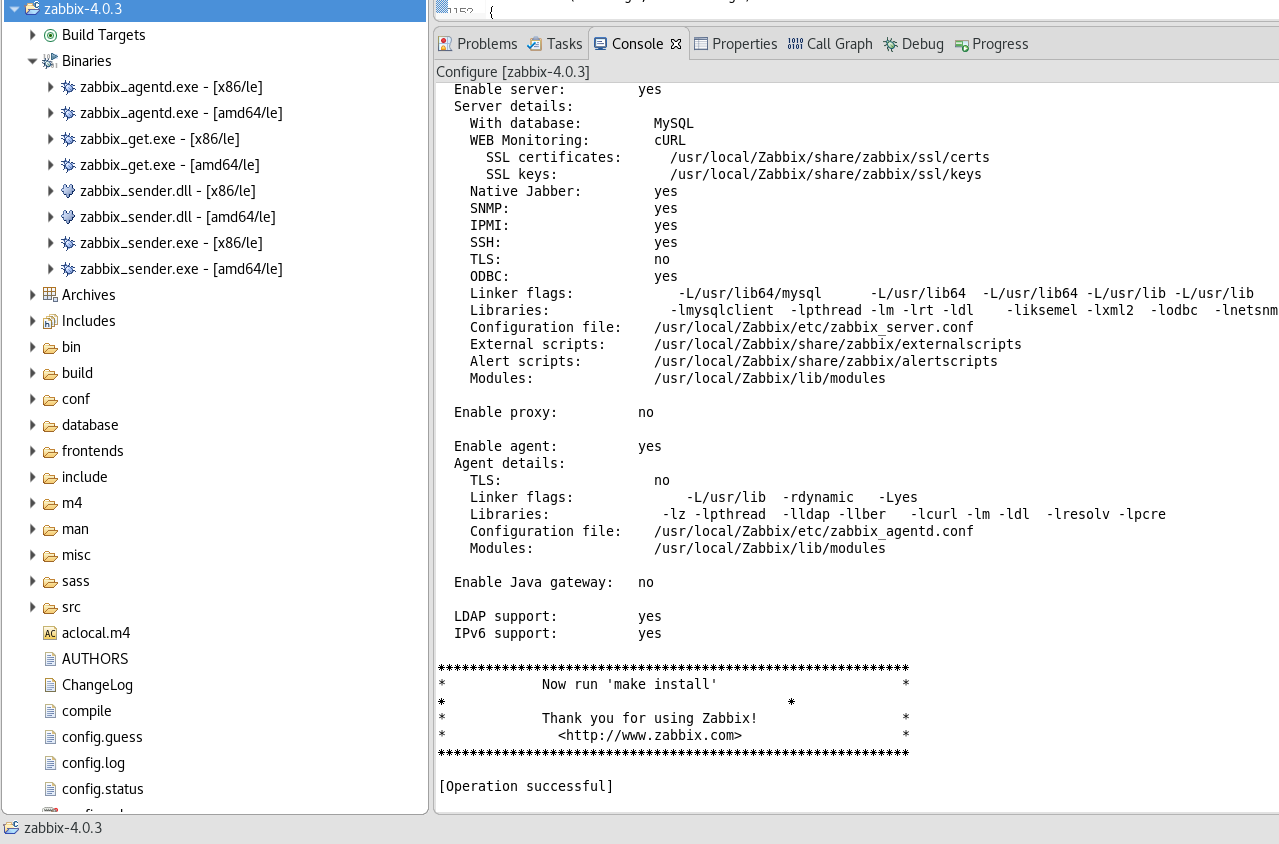This screenshot has height=844, width=1279.
Task: Click the config.log file icon
Action: [x=50, y=763]
